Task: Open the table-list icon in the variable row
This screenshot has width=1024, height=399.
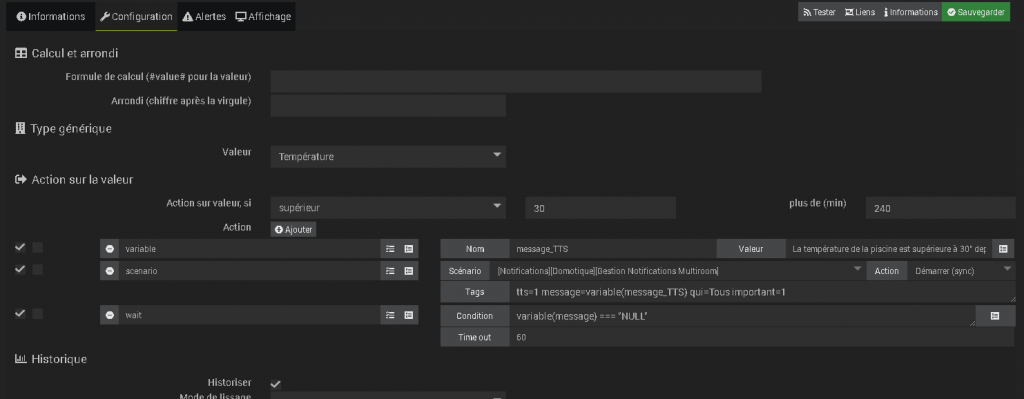Action: 409,249
